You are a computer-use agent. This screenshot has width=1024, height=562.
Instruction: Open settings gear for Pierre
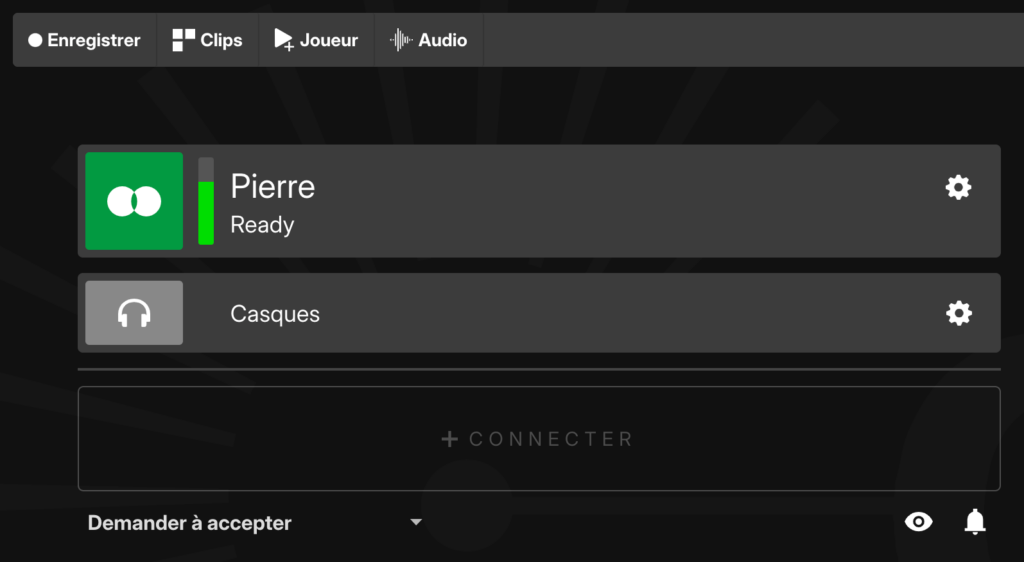(x=958, y=188)
